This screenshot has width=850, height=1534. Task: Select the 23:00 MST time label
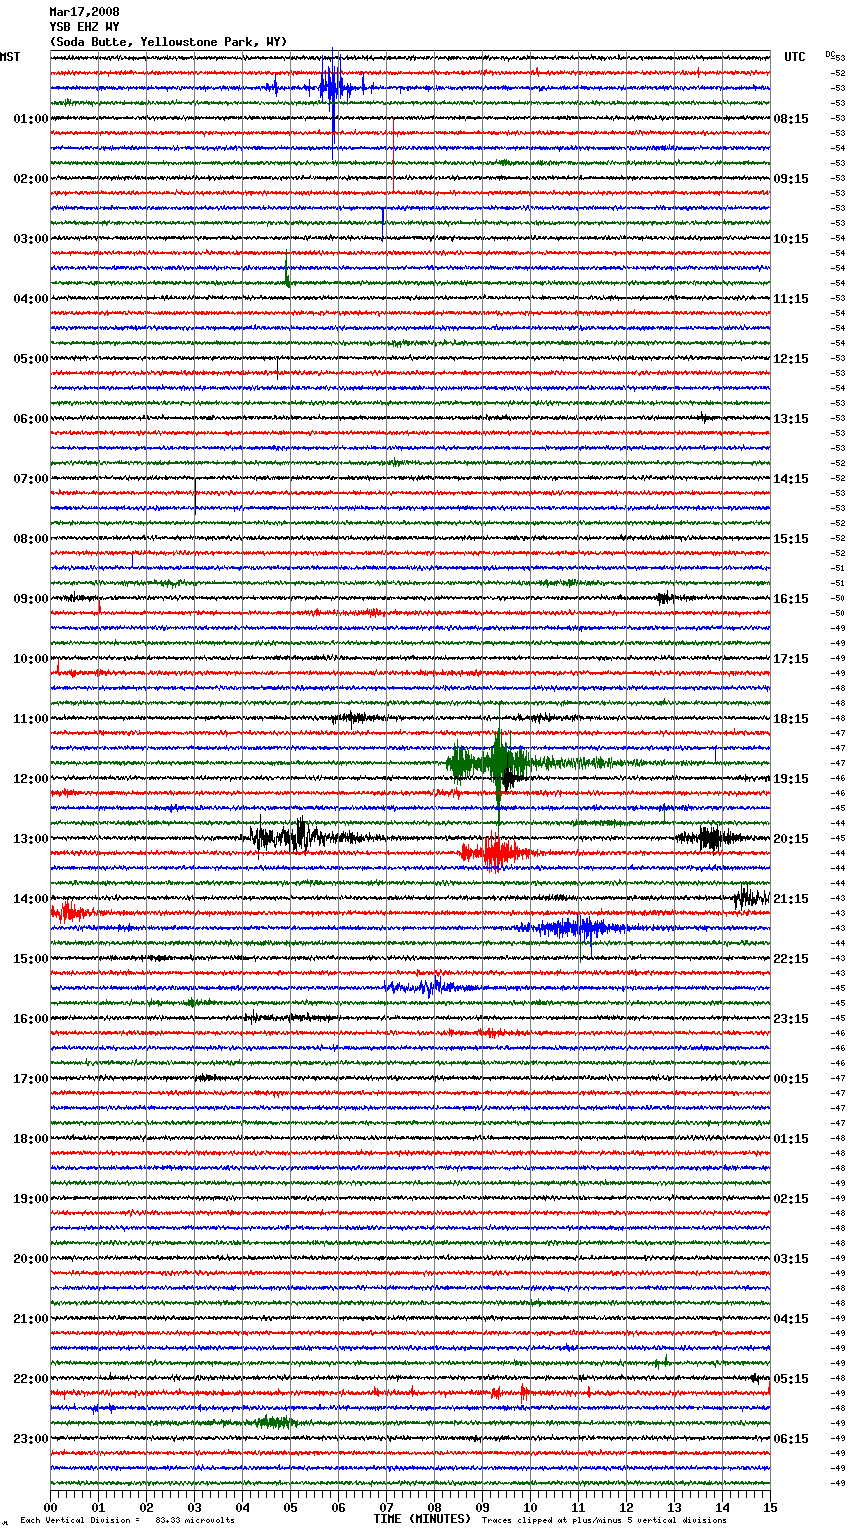click(x=31, y=1439)
